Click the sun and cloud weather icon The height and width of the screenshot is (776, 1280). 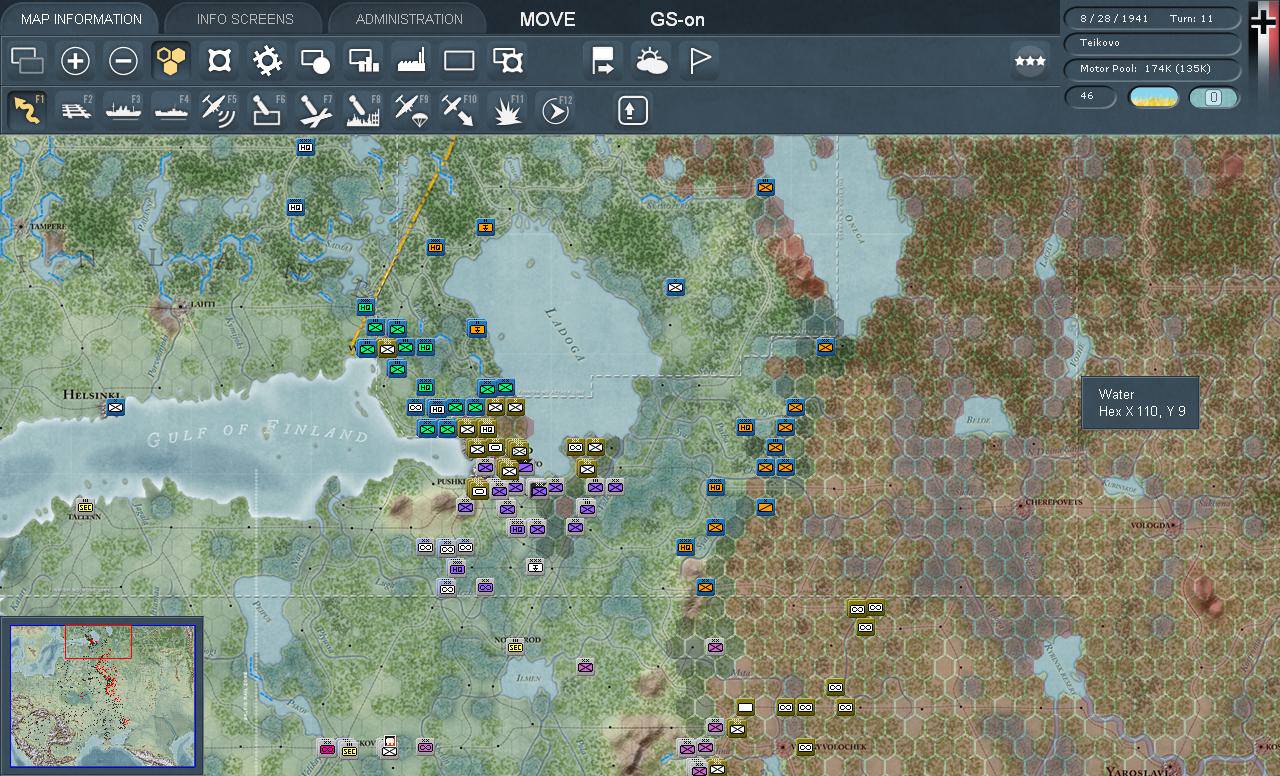point(651,61)
